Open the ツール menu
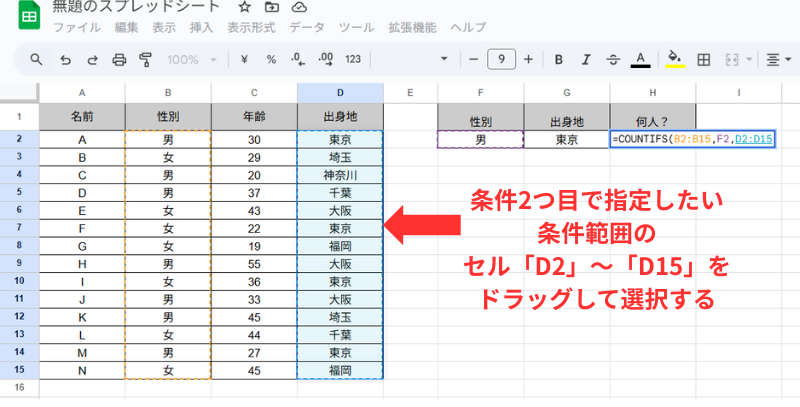The height and width of the screenshot is (407, 800). (x=356, y=28)
